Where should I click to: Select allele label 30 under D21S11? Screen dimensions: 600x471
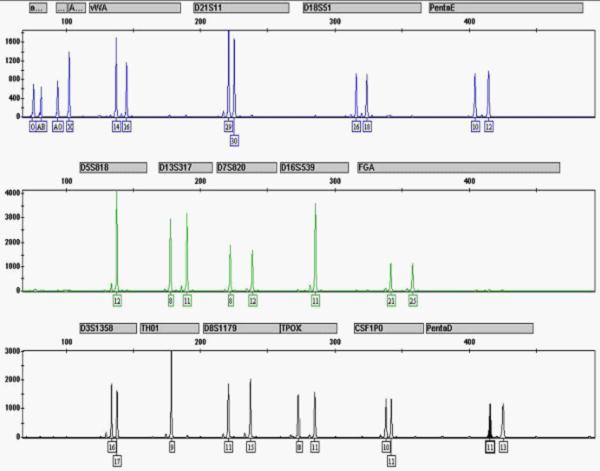(x=234, y=141)
